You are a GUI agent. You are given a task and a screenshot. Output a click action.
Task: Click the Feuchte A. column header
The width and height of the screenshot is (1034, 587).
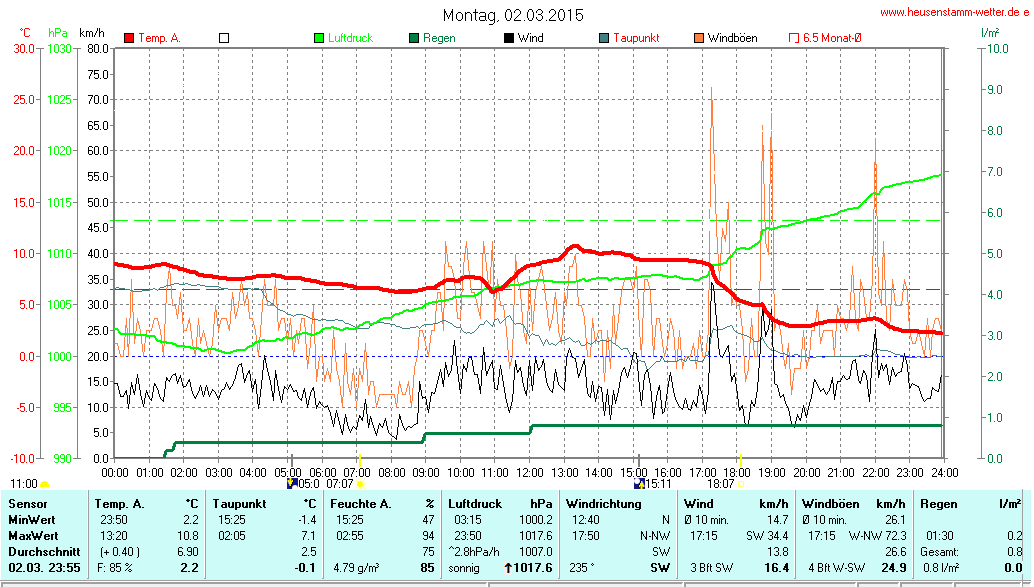pyautogui.click(x=359, y=504)
